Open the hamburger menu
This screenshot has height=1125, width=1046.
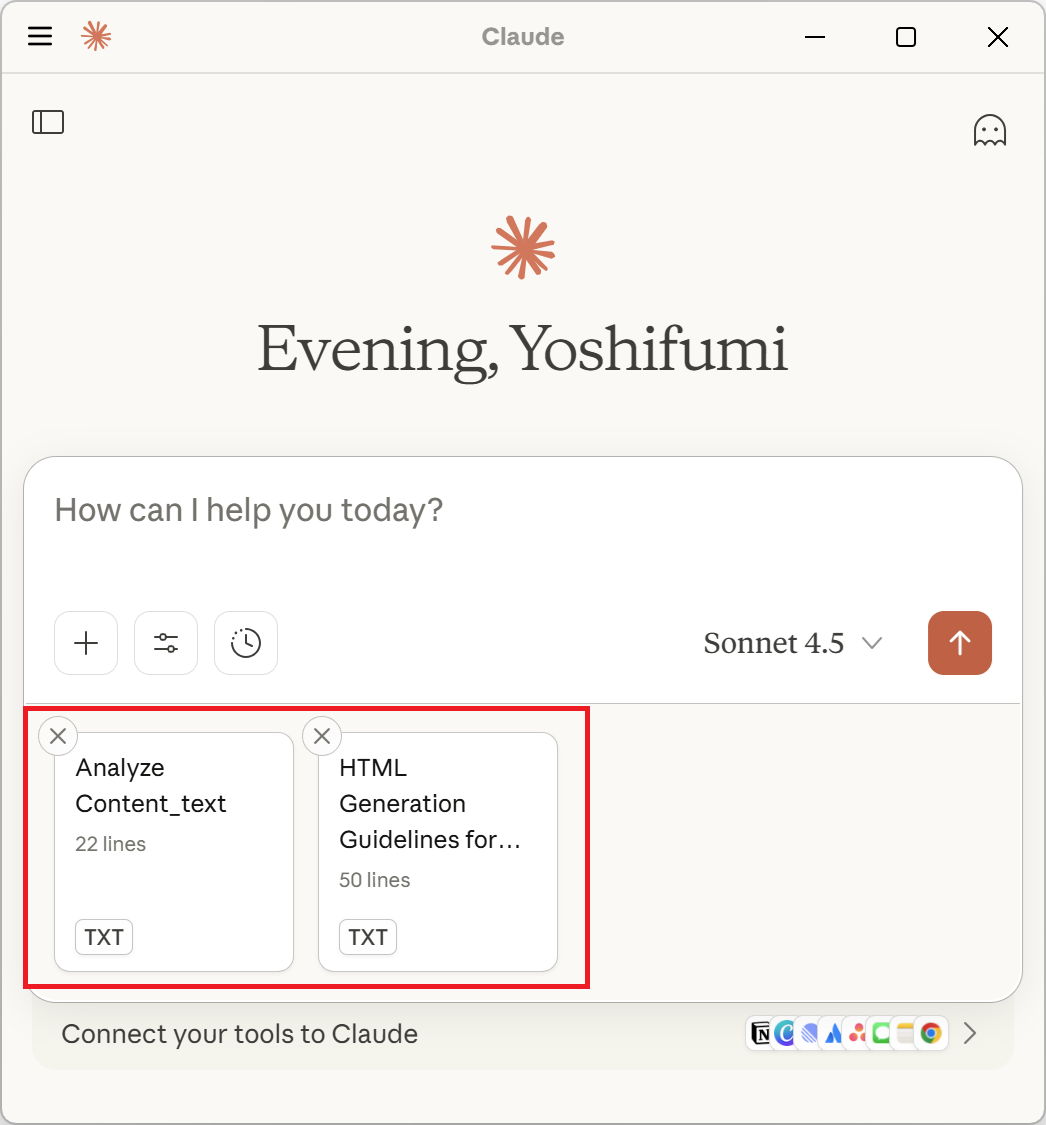pyautogui.click(x=39, y=36)
